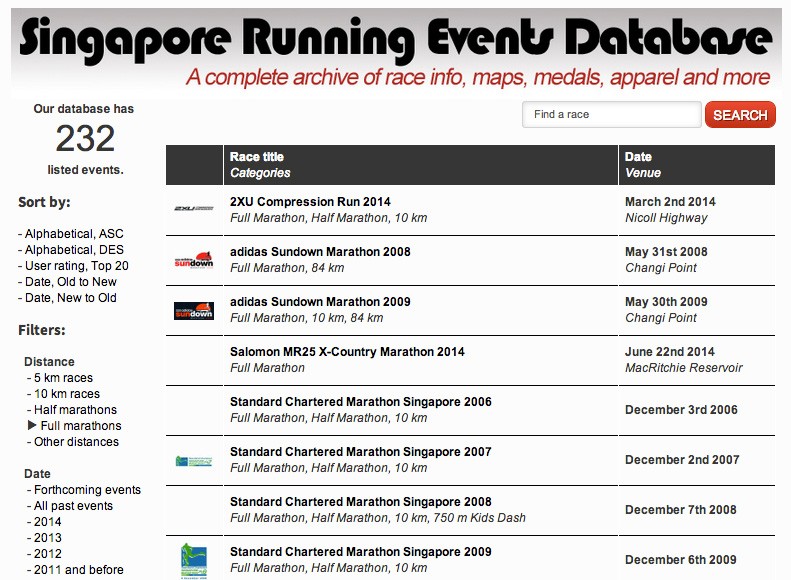The image size is (791, 580).
Task: Open adidas Sundown Marathon 2009 race
Action: (320, 302)
